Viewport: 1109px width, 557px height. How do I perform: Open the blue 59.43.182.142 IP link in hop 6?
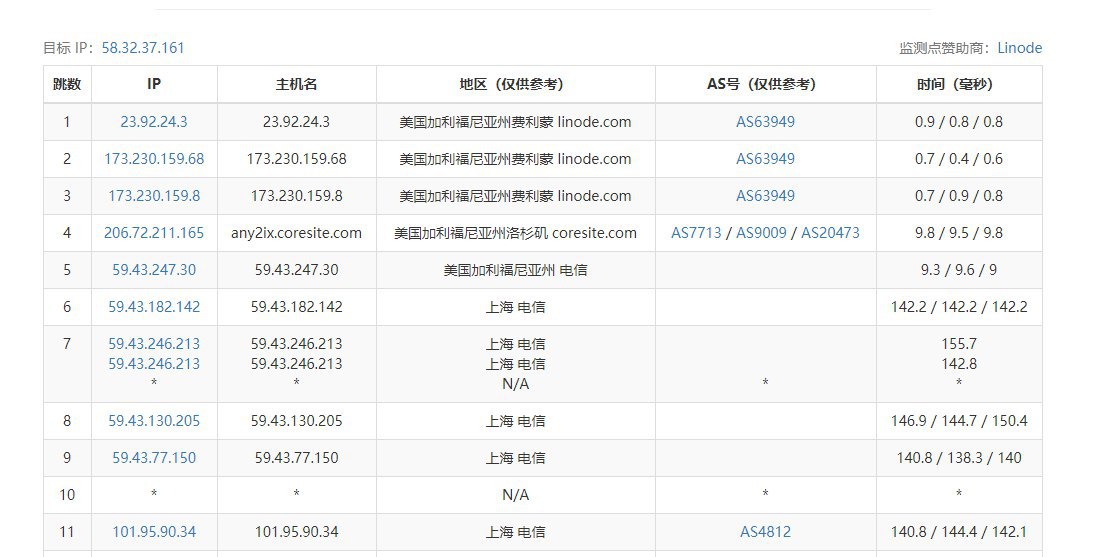pos(154,307)
